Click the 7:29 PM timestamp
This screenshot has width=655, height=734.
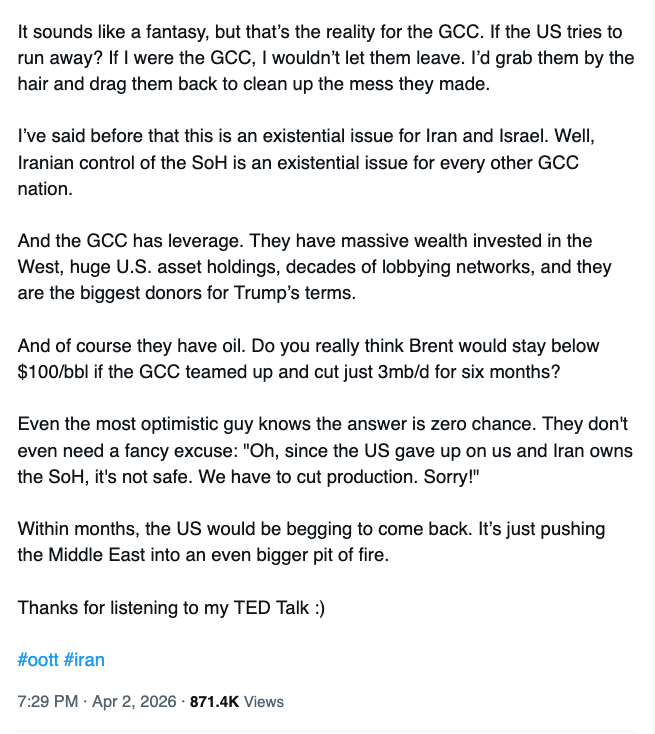coord(47,701)
